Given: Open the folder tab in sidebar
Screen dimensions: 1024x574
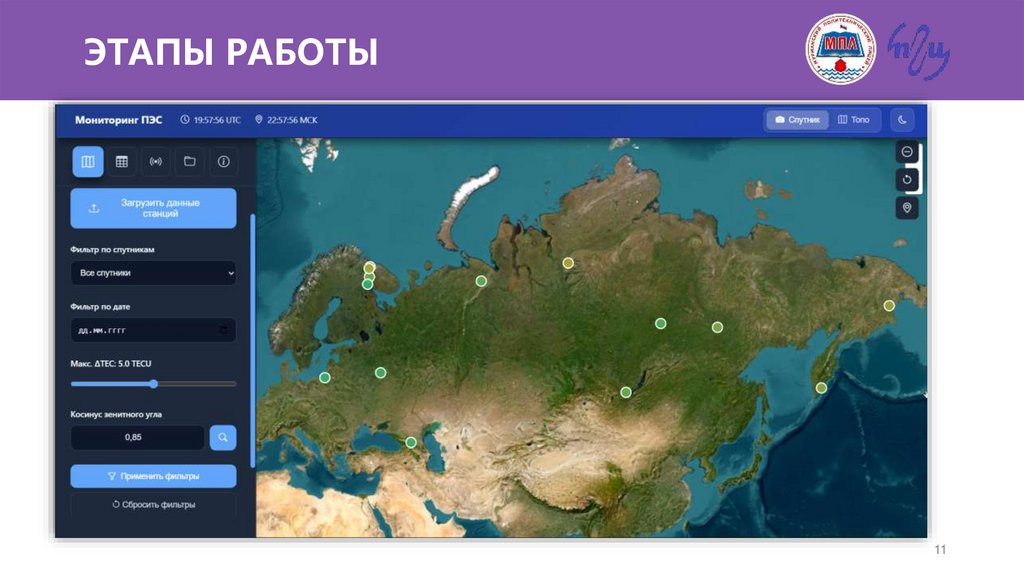Looking at the screenshot, I should (x=189, y=161).
